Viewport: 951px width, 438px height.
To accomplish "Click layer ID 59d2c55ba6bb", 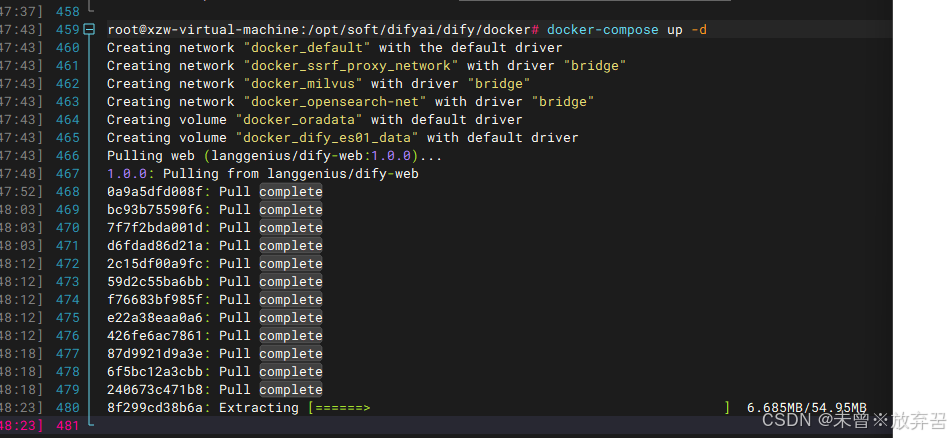I will [x=155, y=281].
